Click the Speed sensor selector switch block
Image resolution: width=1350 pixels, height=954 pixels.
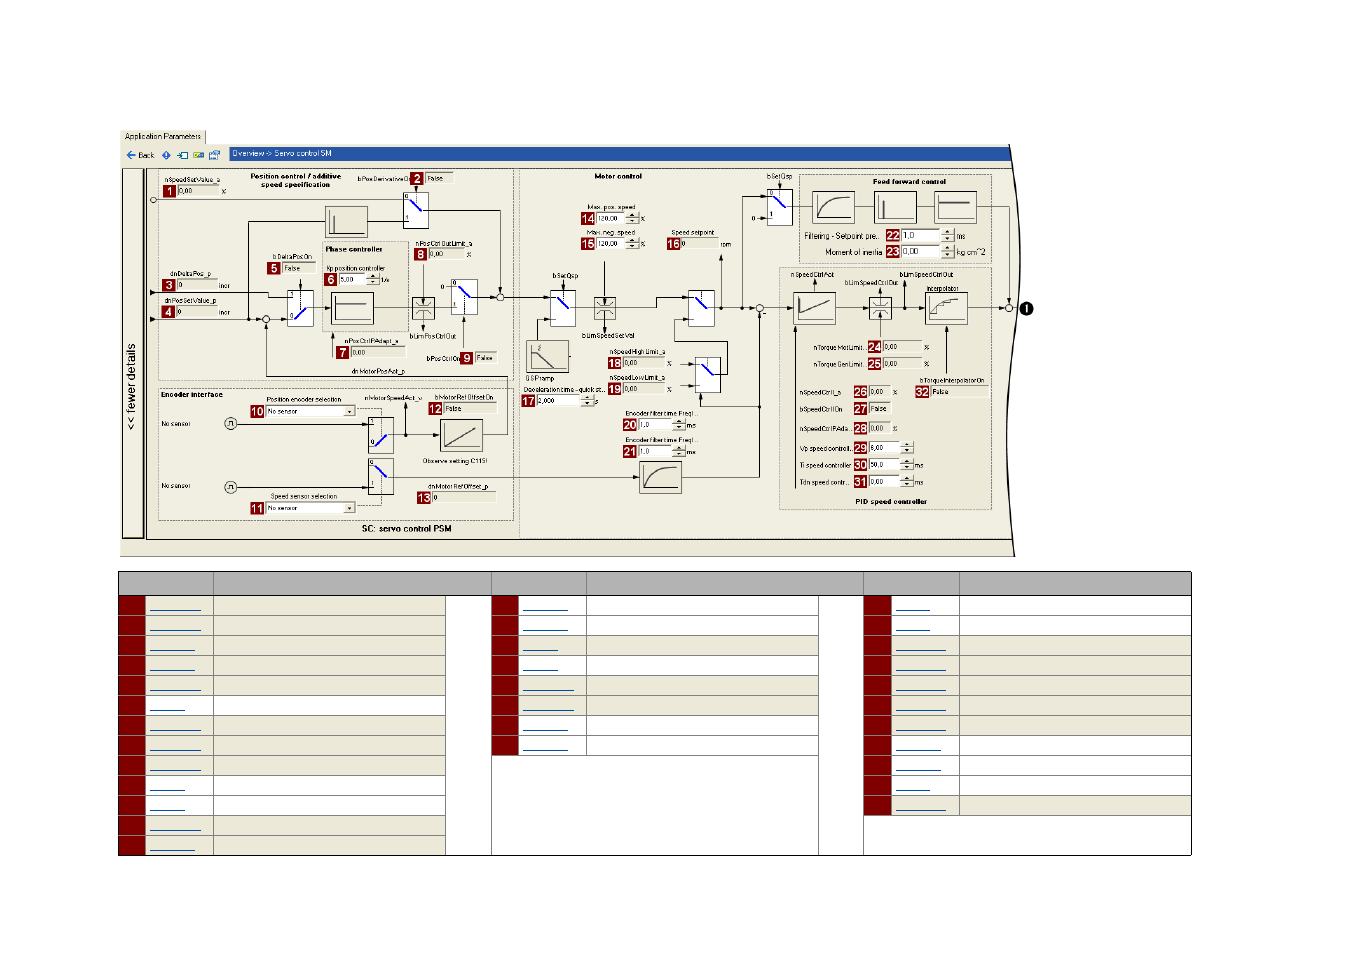coord(381,477)
